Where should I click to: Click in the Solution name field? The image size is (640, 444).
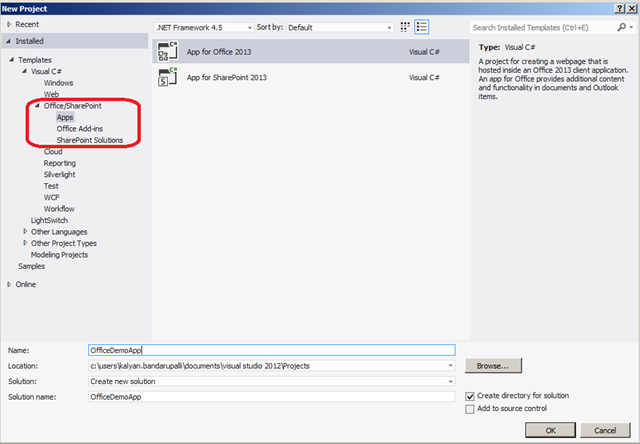point(271,397)
